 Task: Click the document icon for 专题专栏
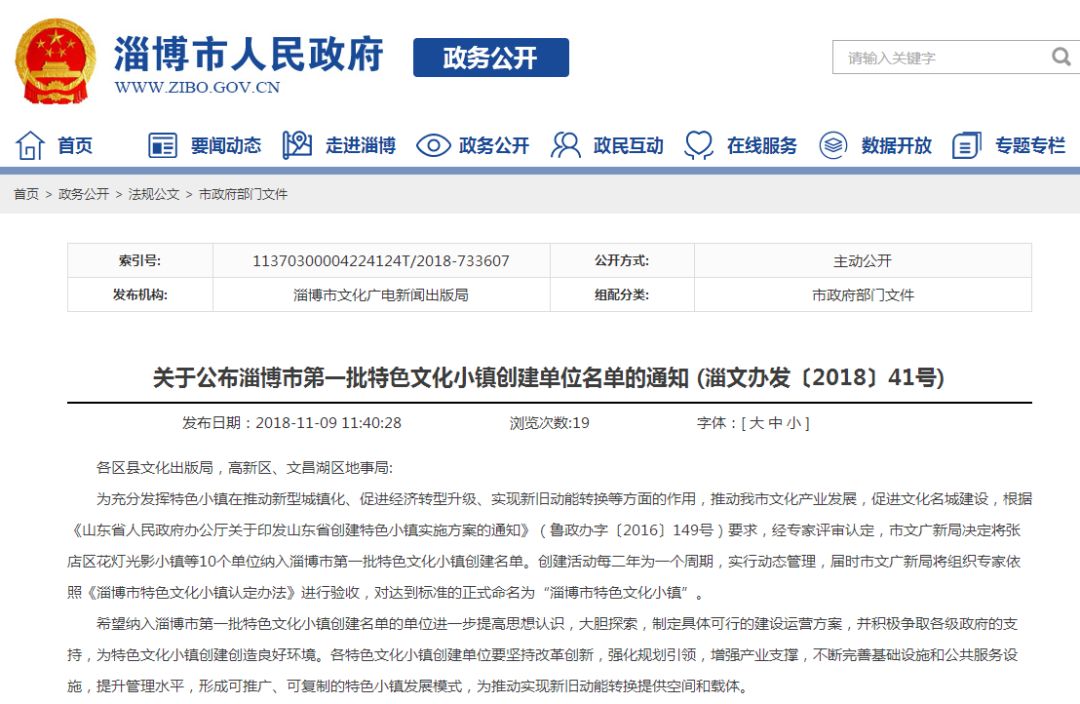tap(966, 145)
